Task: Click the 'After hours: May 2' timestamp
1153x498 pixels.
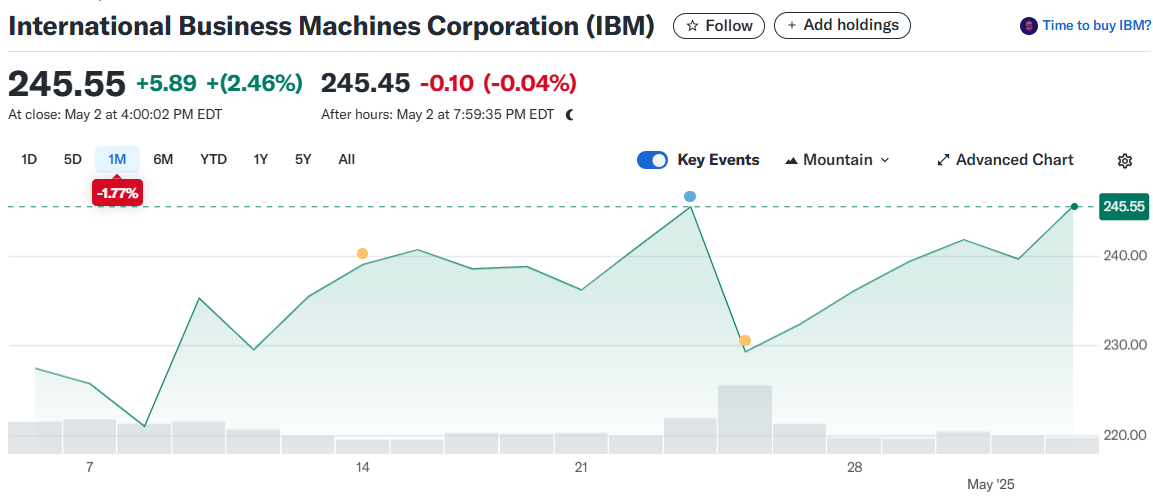Action: [x=438, y=115]
